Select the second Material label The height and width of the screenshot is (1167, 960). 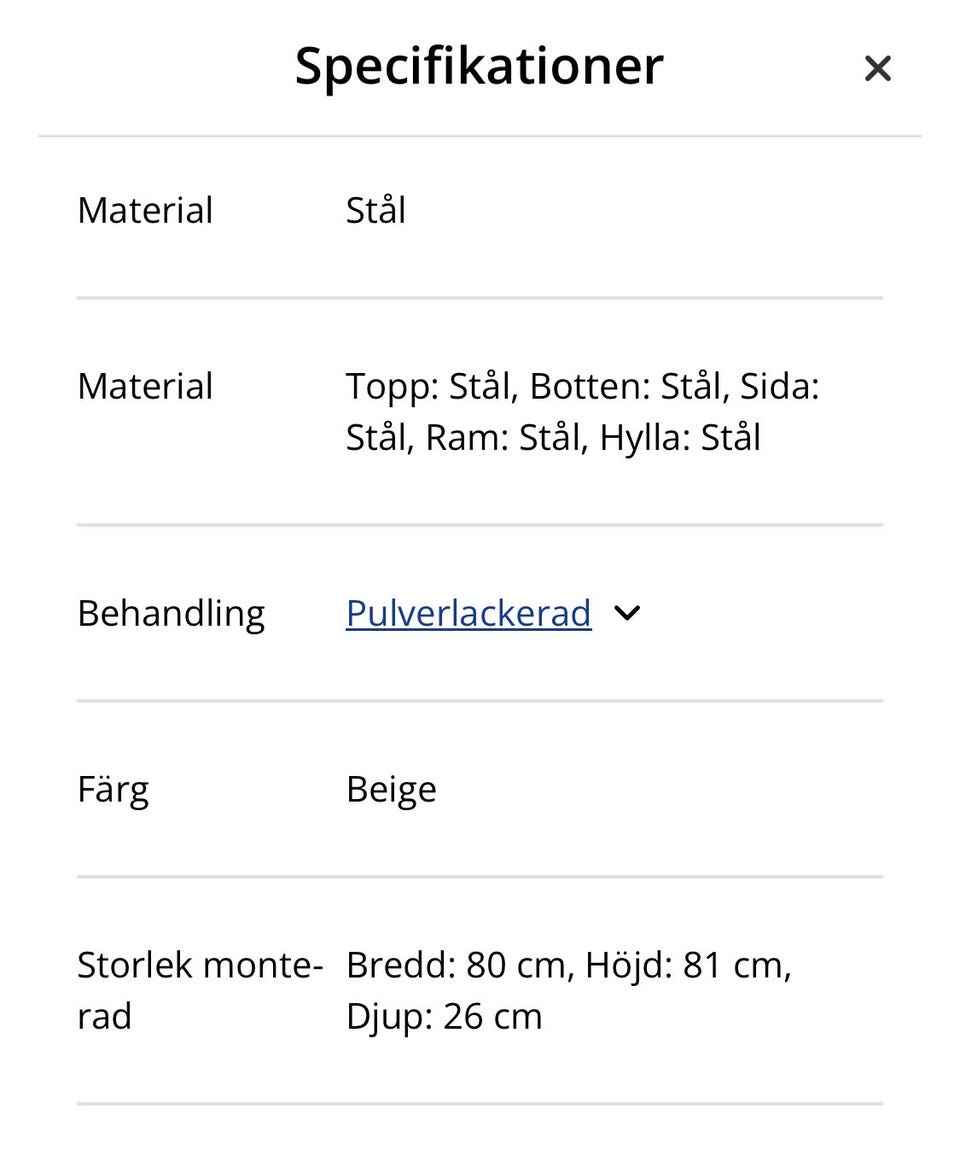(x=145, y=387)
